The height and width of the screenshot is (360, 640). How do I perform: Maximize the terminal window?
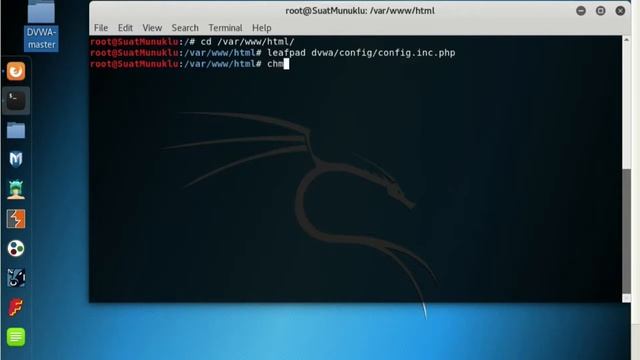point(600,11)
